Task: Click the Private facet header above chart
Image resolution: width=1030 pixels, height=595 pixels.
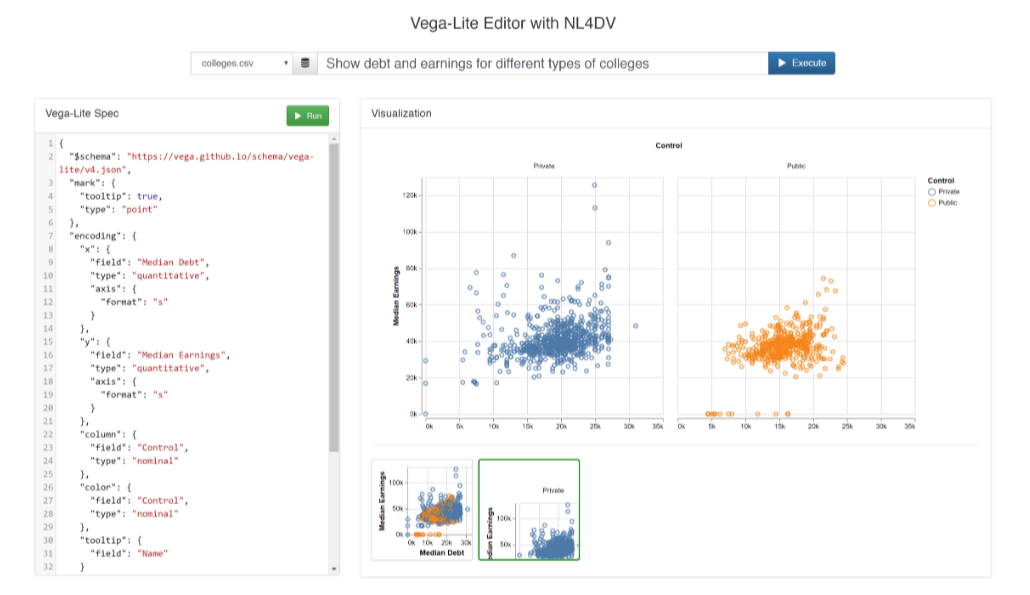Action: [544, 166]
